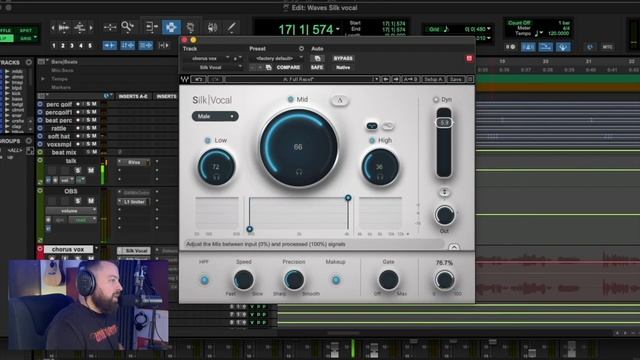This screenshot has height=360, width=640.
Task: Click the Waves logo in plugin toolbar
Action: point(185,79)
